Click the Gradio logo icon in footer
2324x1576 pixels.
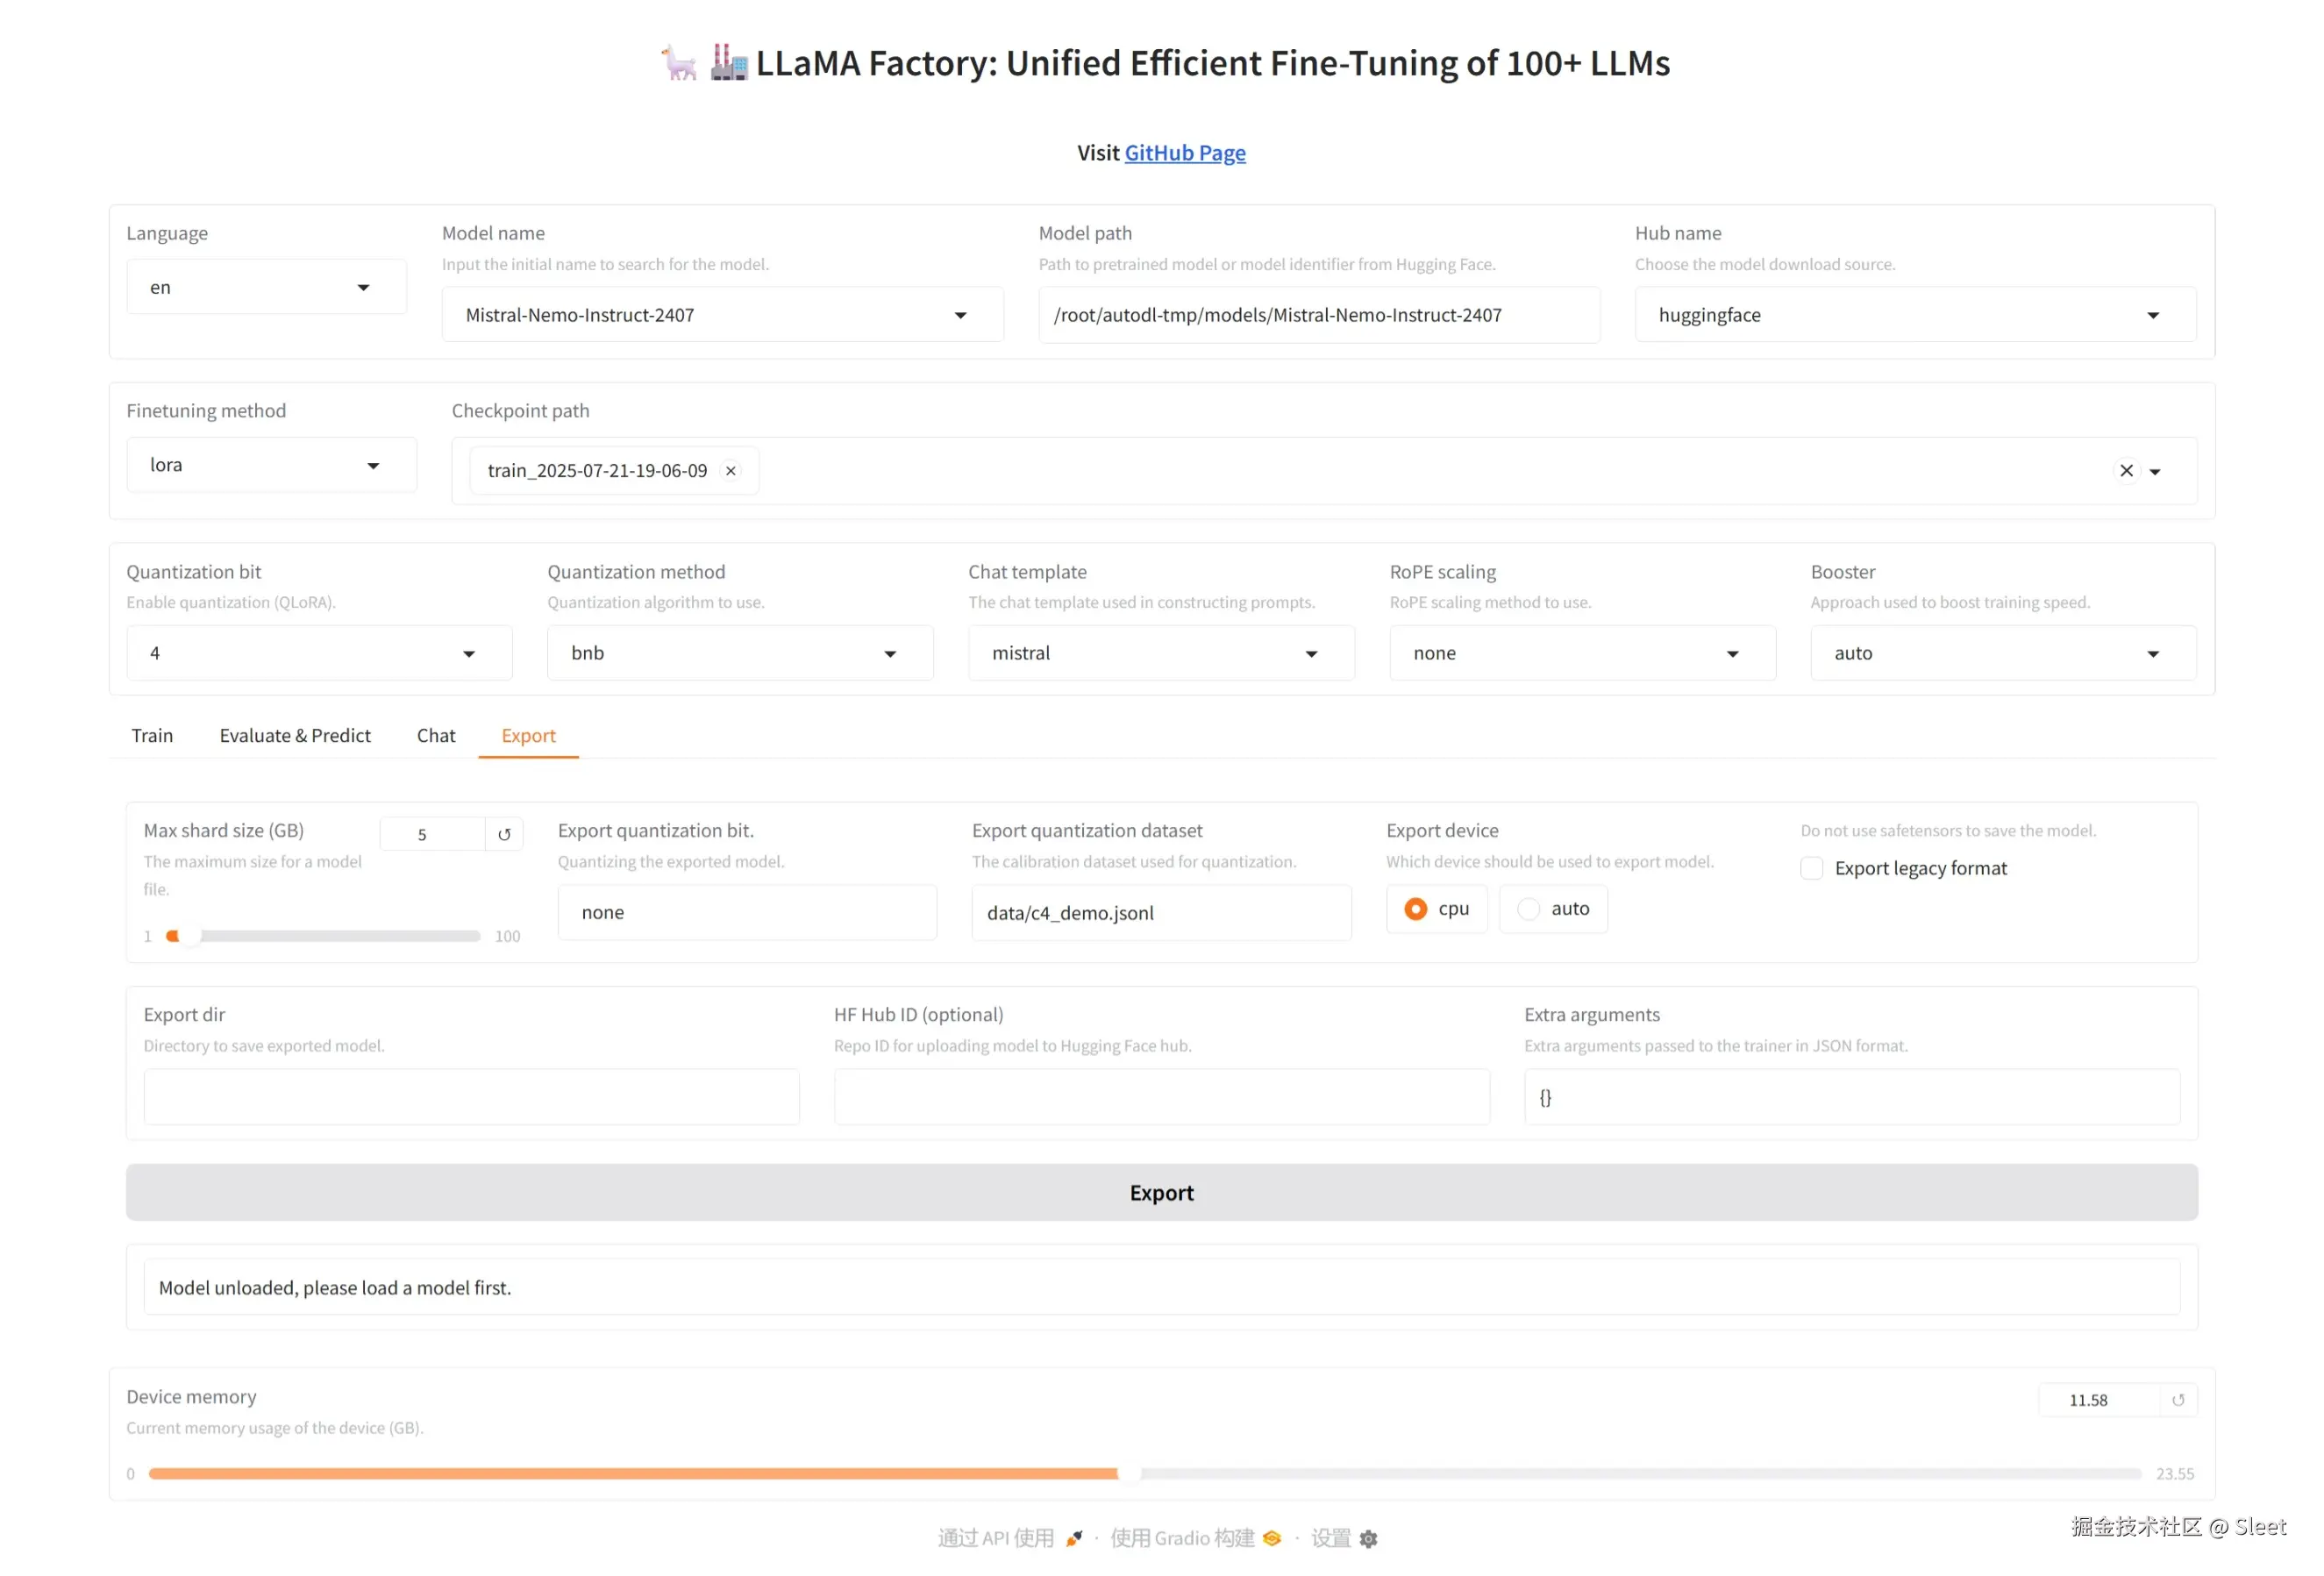1272,1539
